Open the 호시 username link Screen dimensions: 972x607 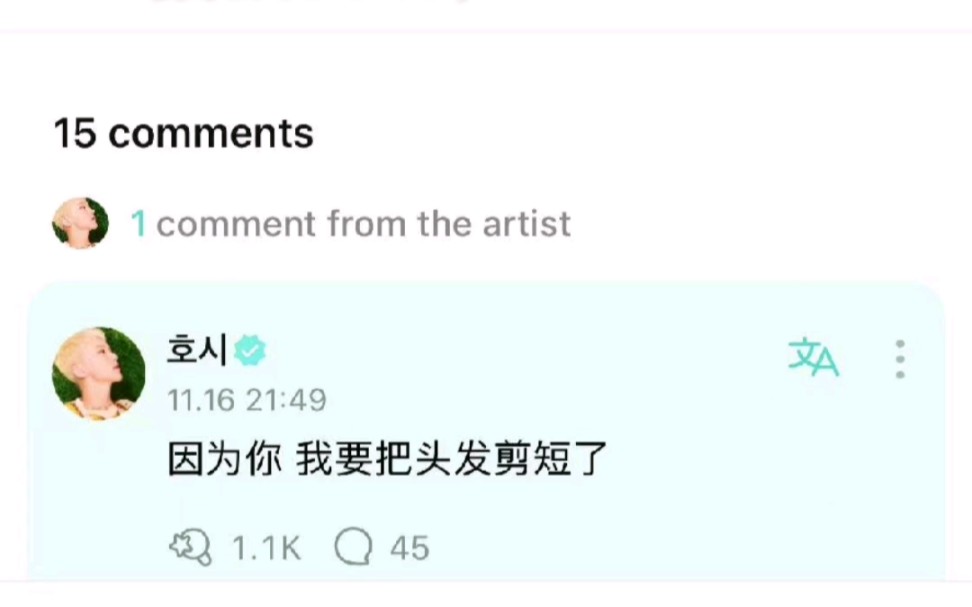click(x=197, y=350)
